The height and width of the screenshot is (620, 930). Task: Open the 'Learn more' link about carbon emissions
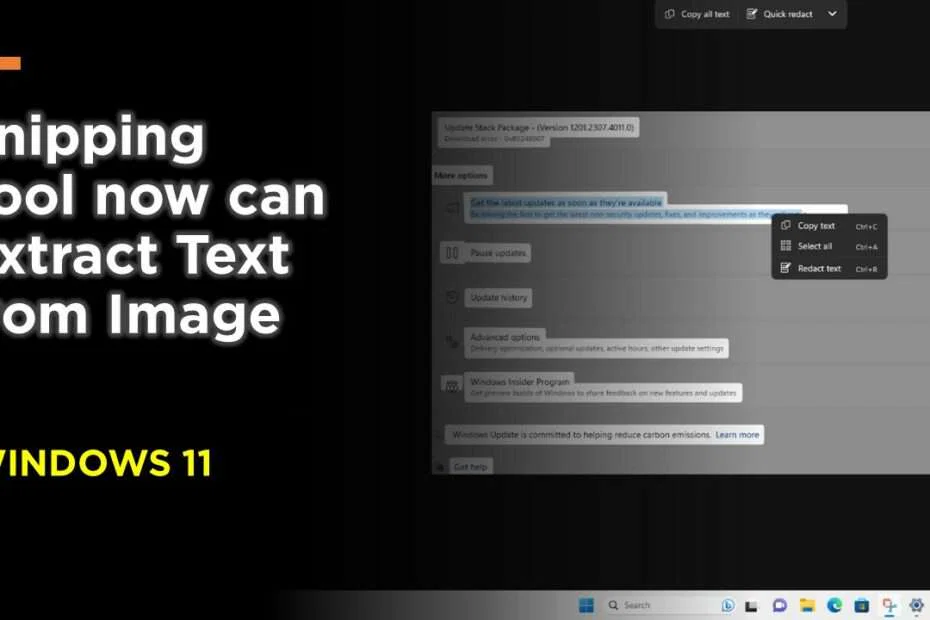pyautogui.click(x=737, y=434)
